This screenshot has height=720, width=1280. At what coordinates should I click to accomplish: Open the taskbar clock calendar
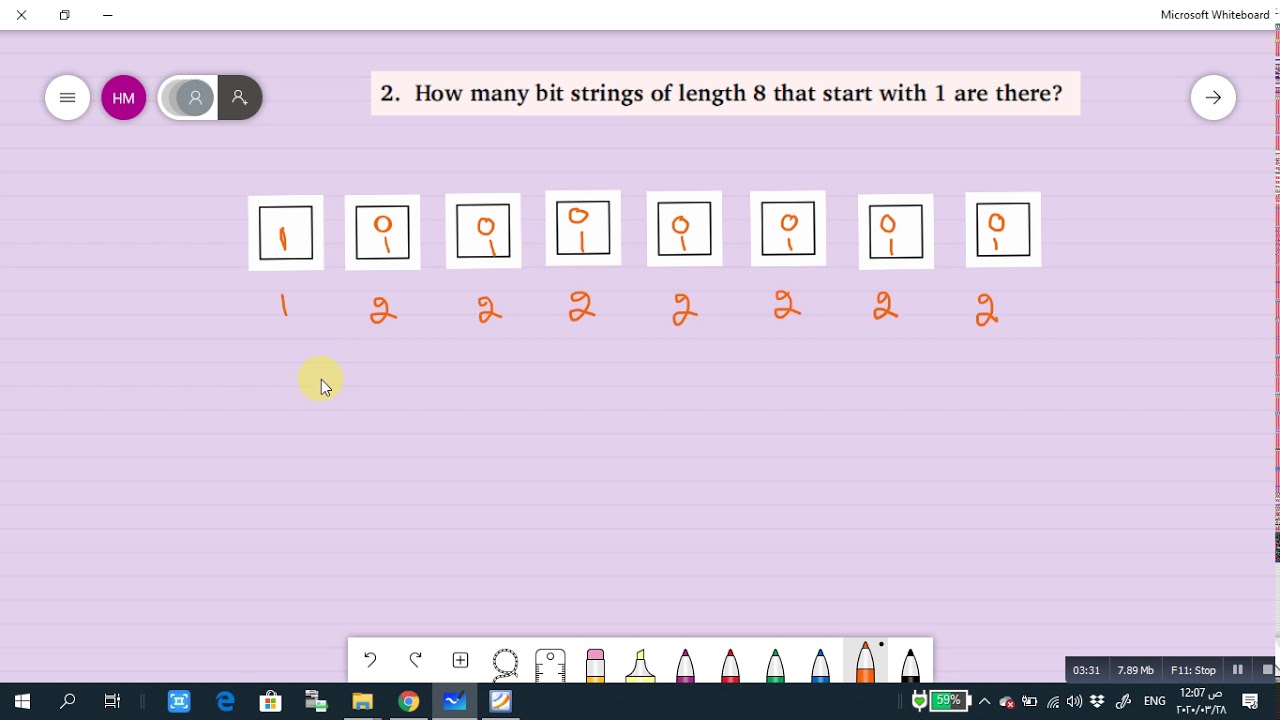(x=1201, y=702)
